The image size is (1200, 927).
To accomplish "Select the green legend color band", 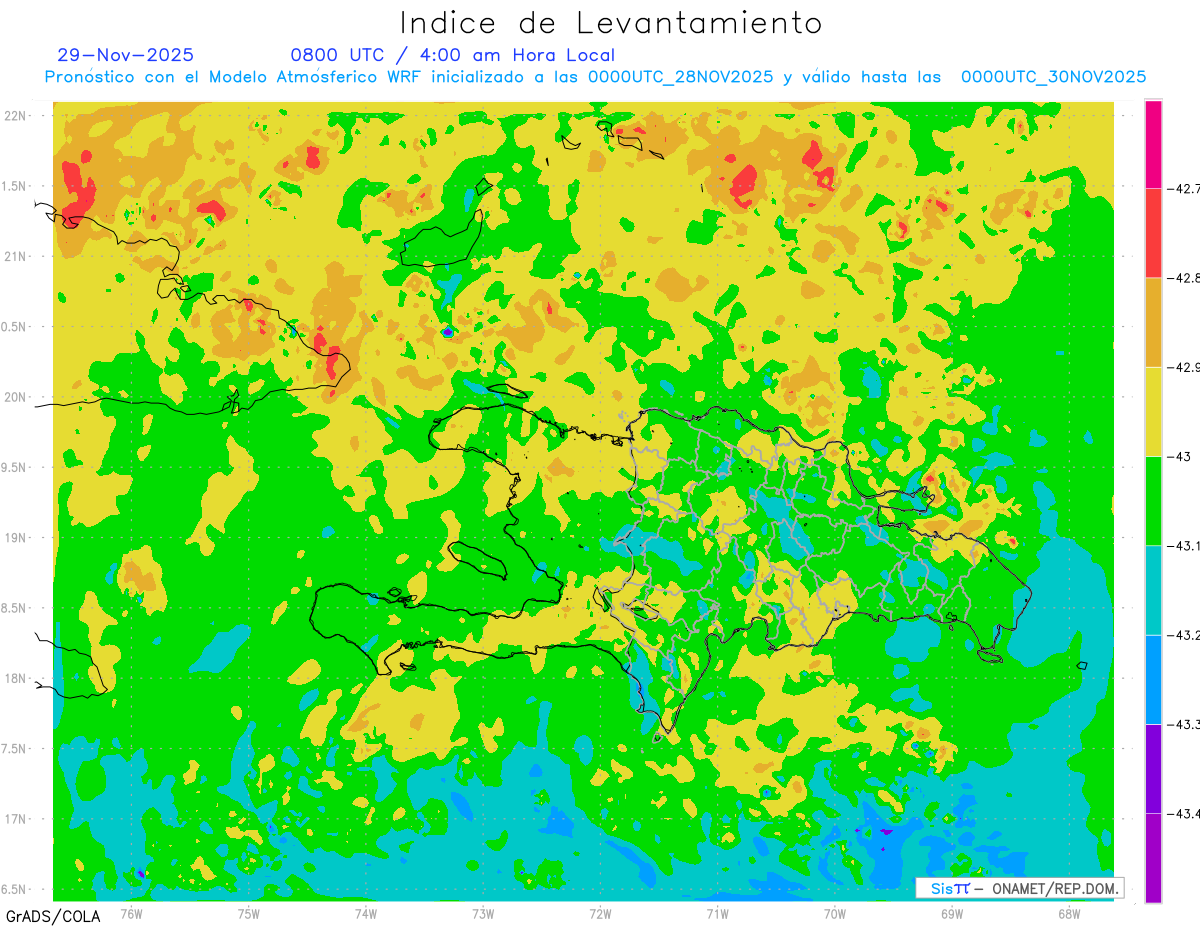I will tap(1153, 500).
